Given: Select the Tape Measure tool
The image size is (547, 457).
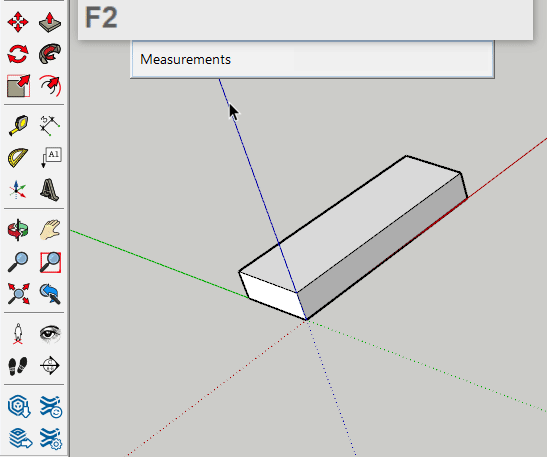Looking at the screenshot, I should (18, 125).
